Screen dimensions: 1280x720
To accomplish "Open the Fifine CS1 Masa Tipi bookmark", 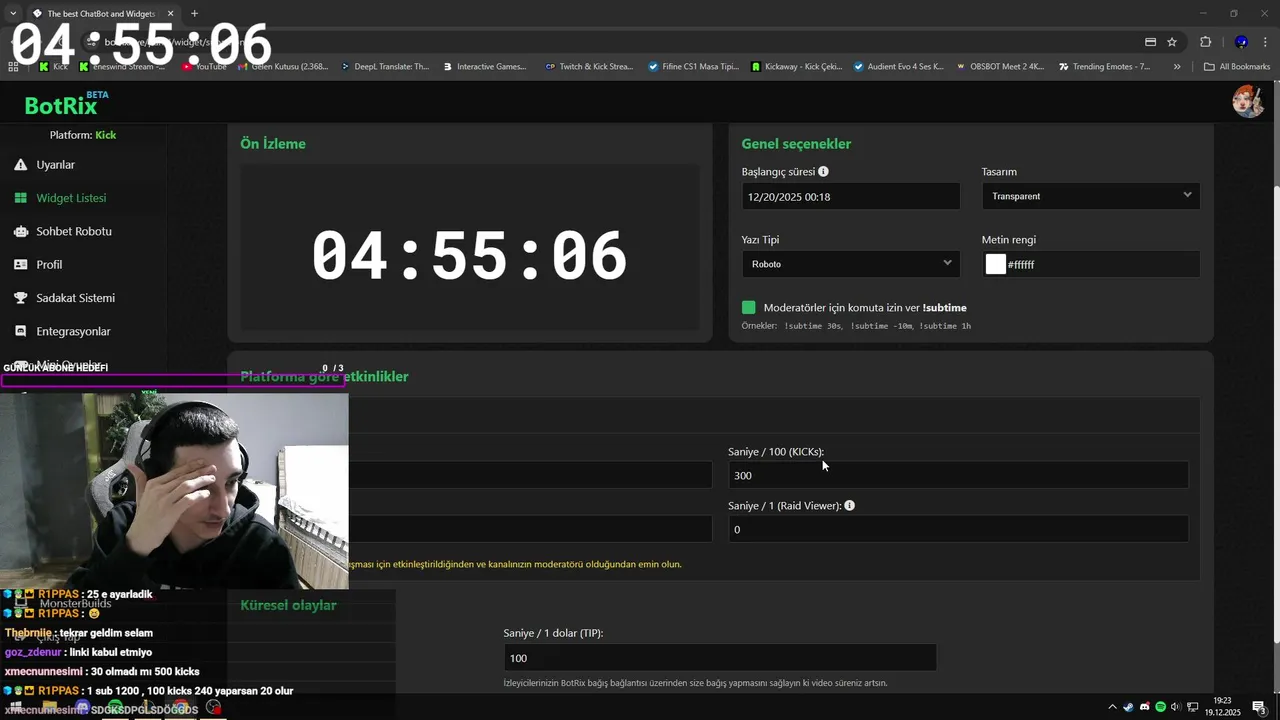I will (x=693, y=67).
